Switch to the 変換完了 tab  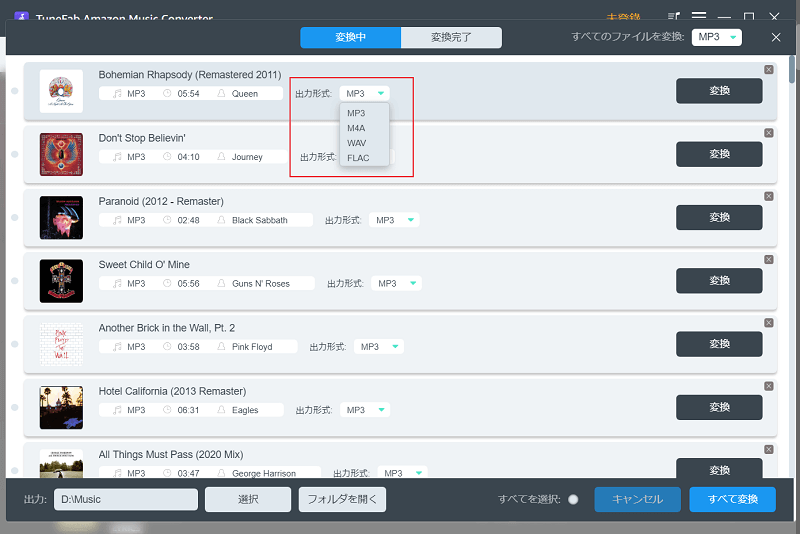pyautogui.click(x=451, y=37)
